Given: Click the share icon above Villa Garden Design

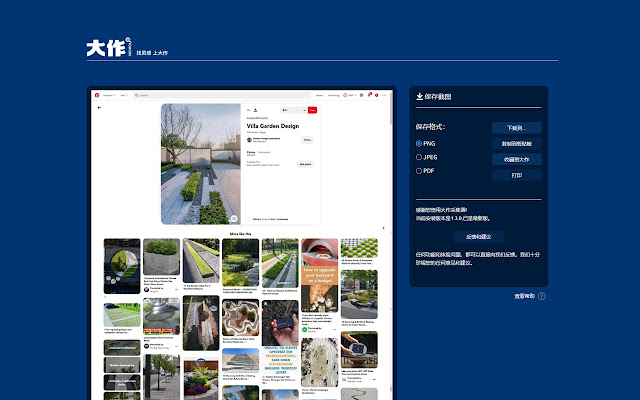Looking at the screenshot, I should click(x=255, y=109).
